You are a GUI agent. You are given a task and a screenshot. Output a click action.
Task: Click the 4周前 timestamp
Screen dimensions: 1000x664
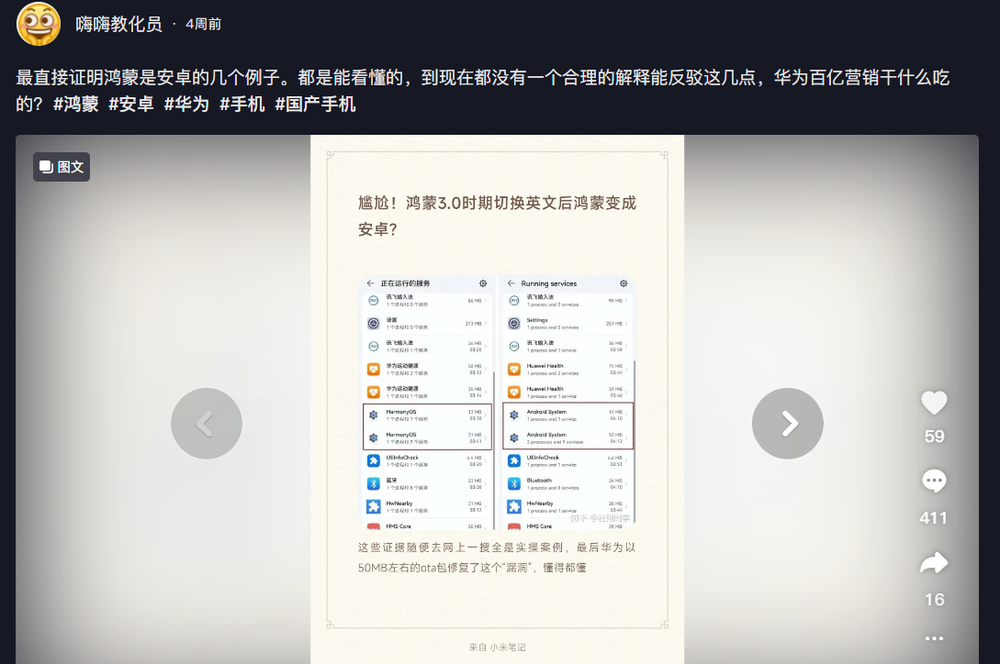(x=203, y=24)
